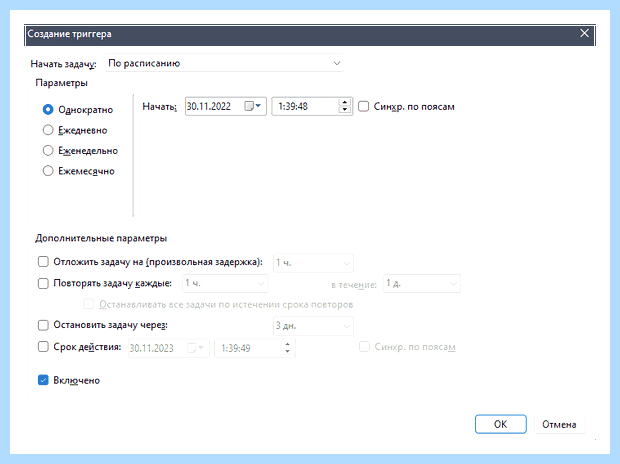Close the Создание триггера dialog
620x464 pixels.
(584, 33)
